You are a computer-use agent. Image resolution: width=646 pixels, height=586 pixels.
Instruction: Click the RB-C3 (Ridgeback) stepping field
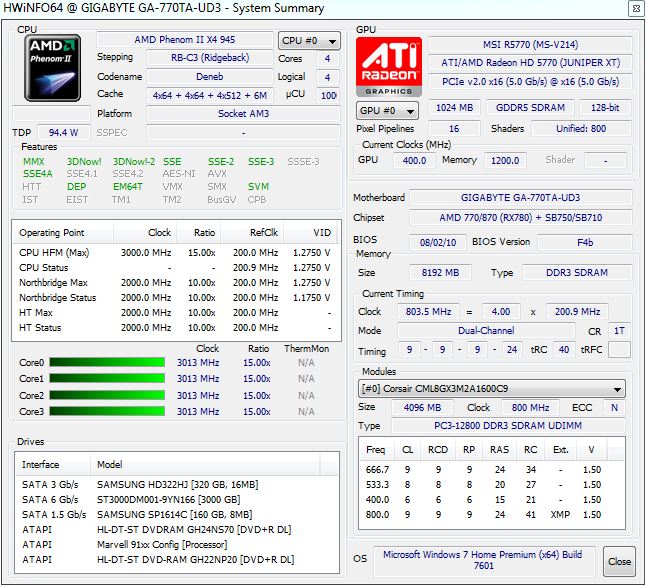(x=210, y=58)
